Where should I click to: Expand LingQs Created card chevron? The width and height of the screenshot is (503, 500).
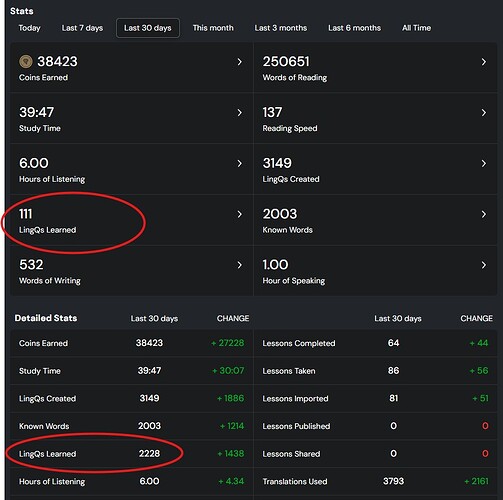tap(484, 163)
